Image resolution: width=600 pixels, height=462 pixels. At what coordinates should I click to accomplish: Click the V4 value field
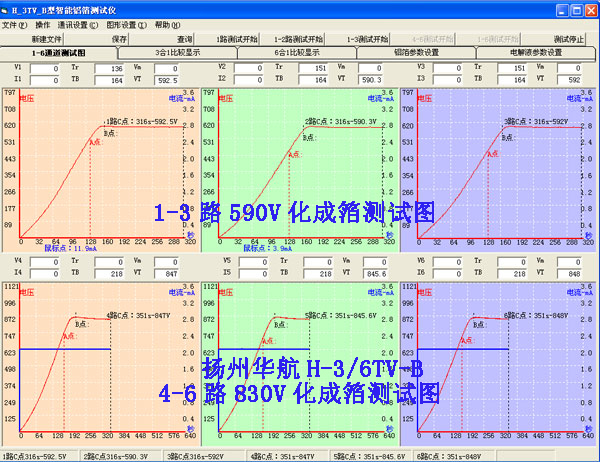44,263
